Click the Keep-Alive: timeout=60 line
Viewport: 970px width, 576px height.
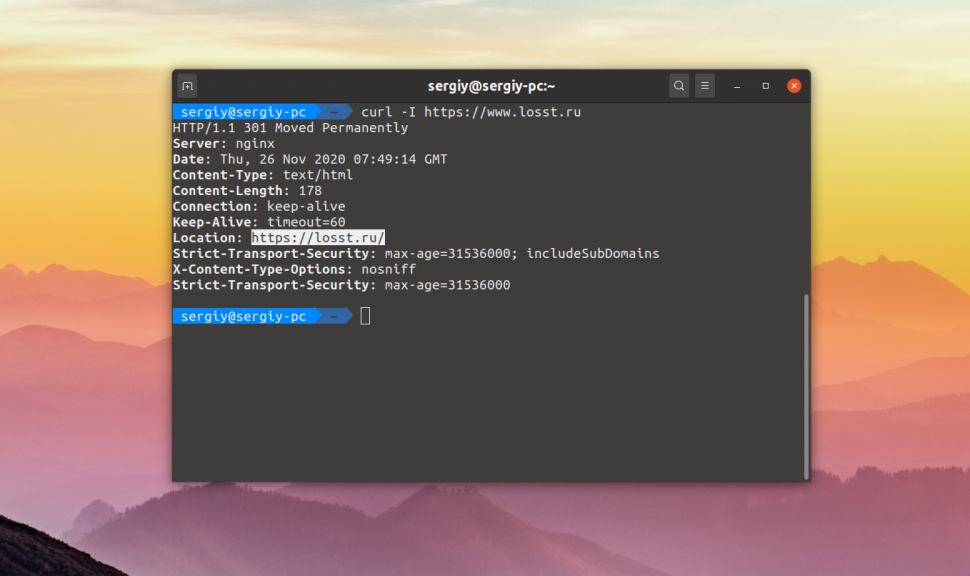[259, 222]
